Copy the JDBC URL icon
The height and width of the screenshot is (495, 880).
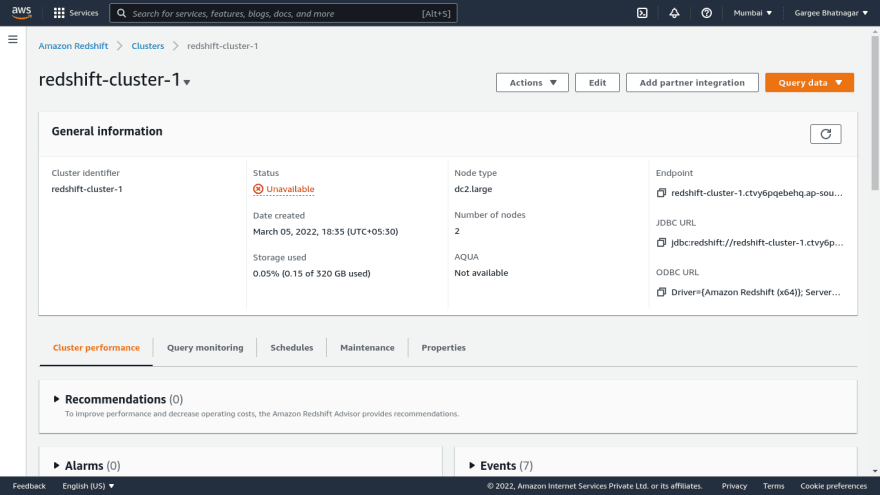[x=661, y=243]
